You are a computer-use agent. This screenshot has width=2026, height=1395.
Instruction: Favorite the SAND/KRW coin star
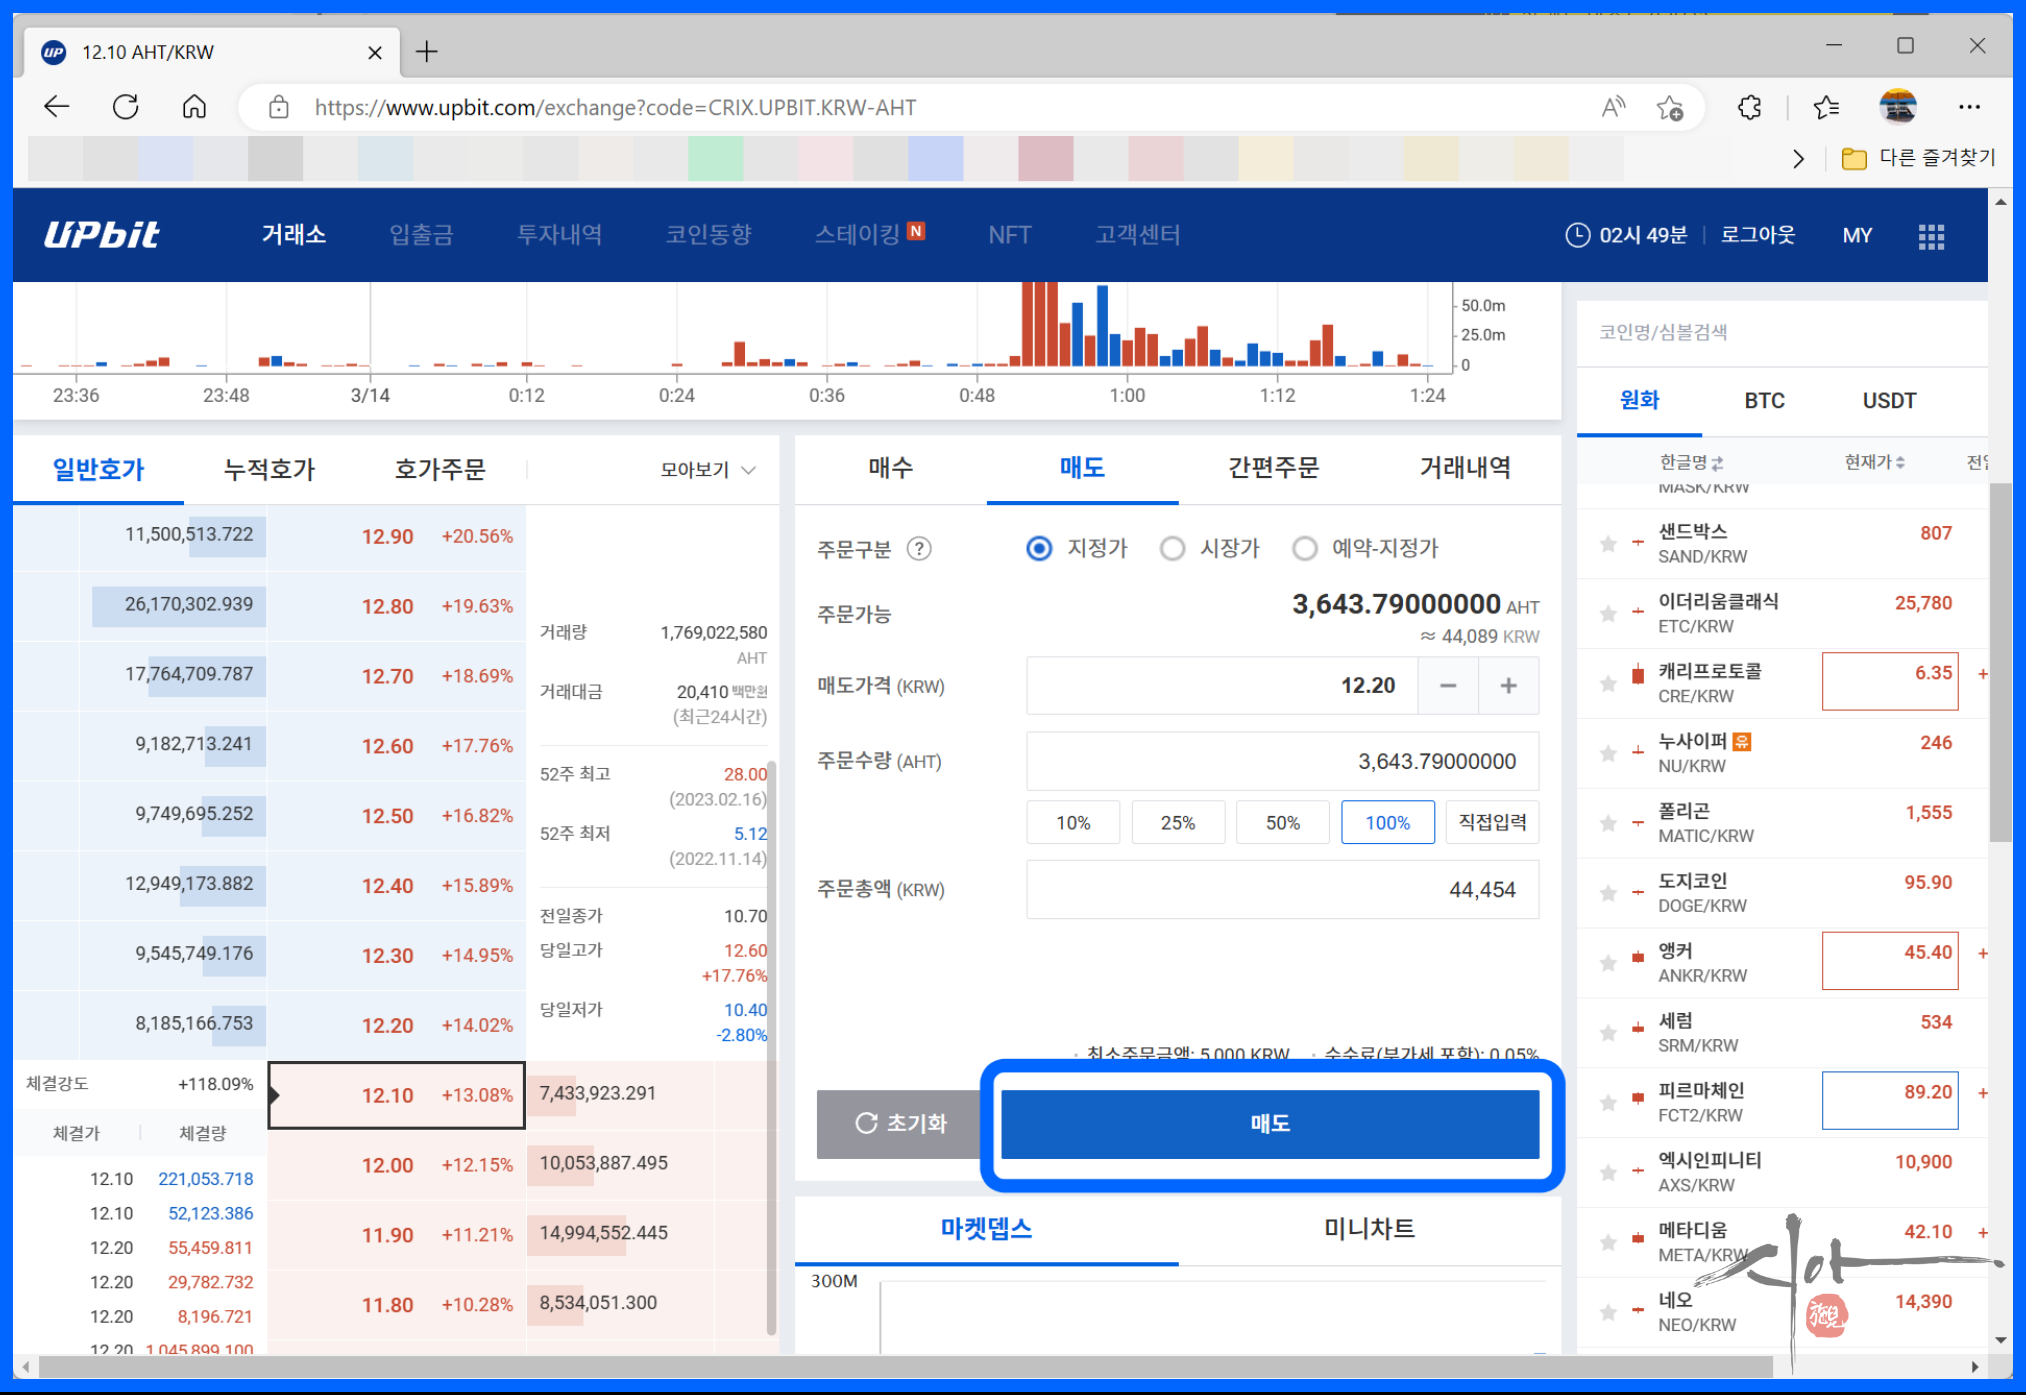pyautogui.click(x=1608, y=544)
